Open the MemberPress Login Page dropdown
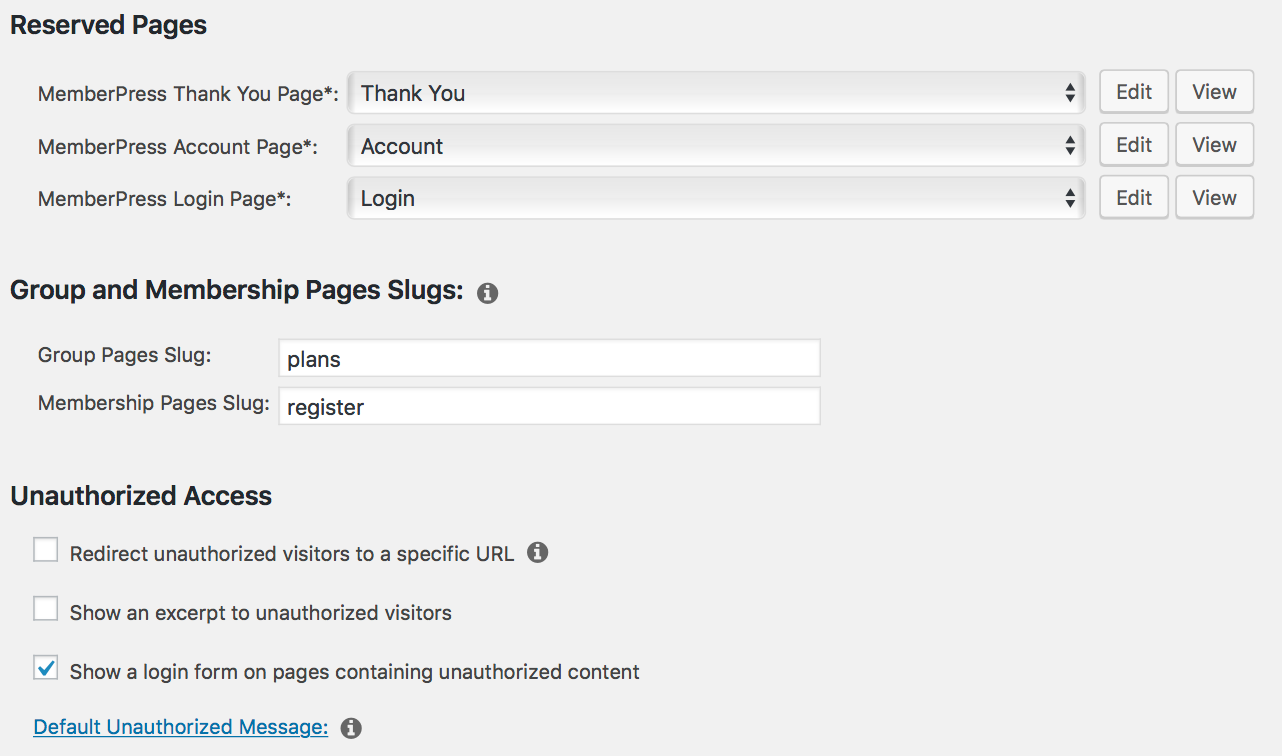The height and width of the screenshot is (756, 1282). point(715,198)
